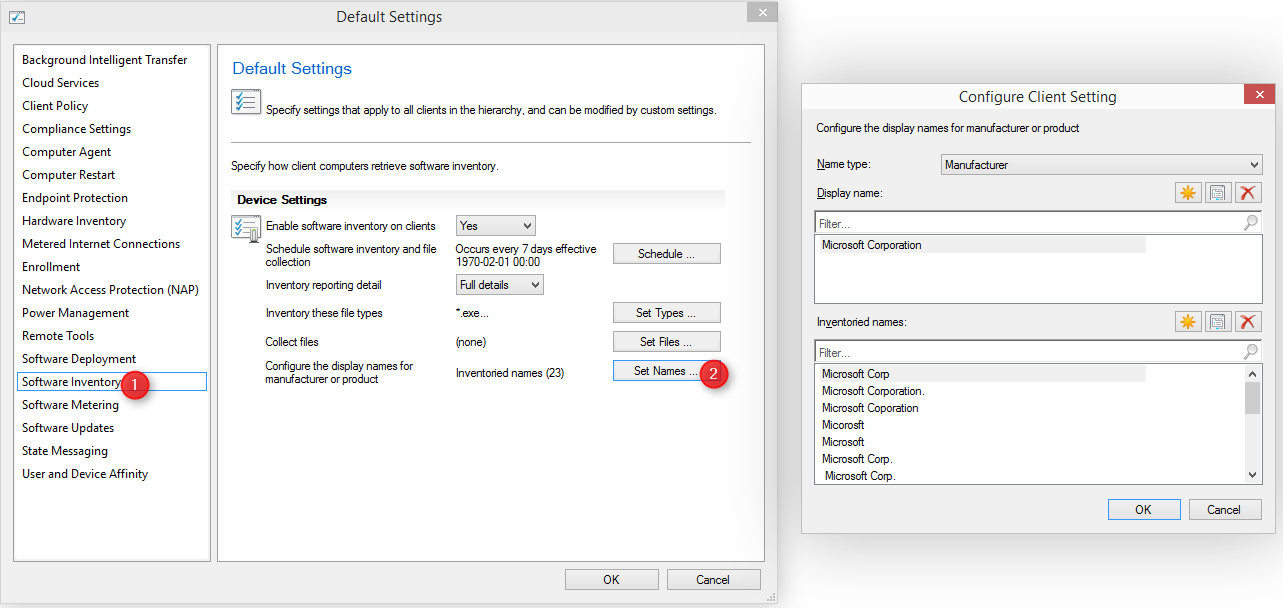Image resolution: width=1283 pixels, height=608 pixels.
Task: Open the Hardware Inventory settings category
Action: point(74,221)
